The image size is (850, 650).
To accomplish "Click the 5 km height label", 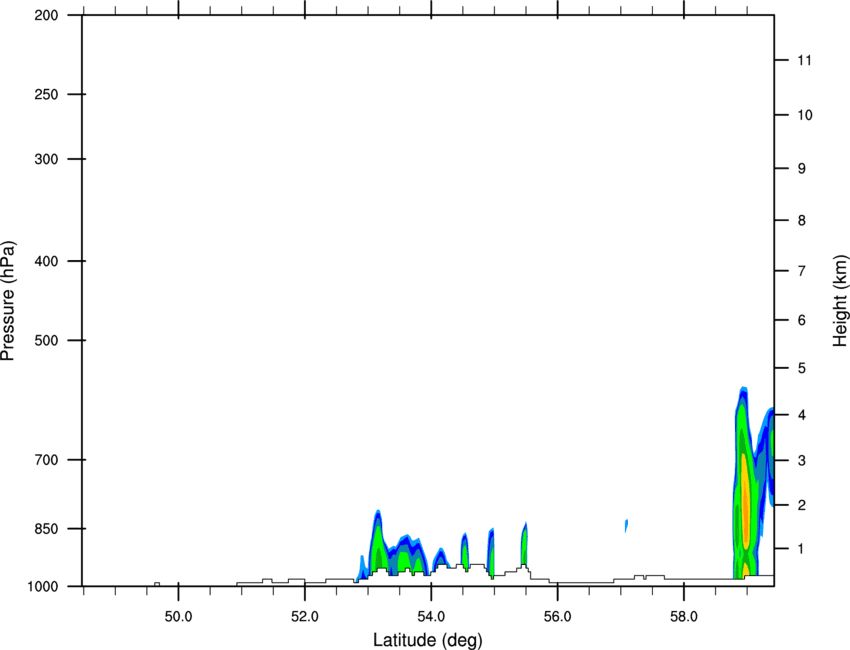I will pyautogui.click(x=802, y=369).
